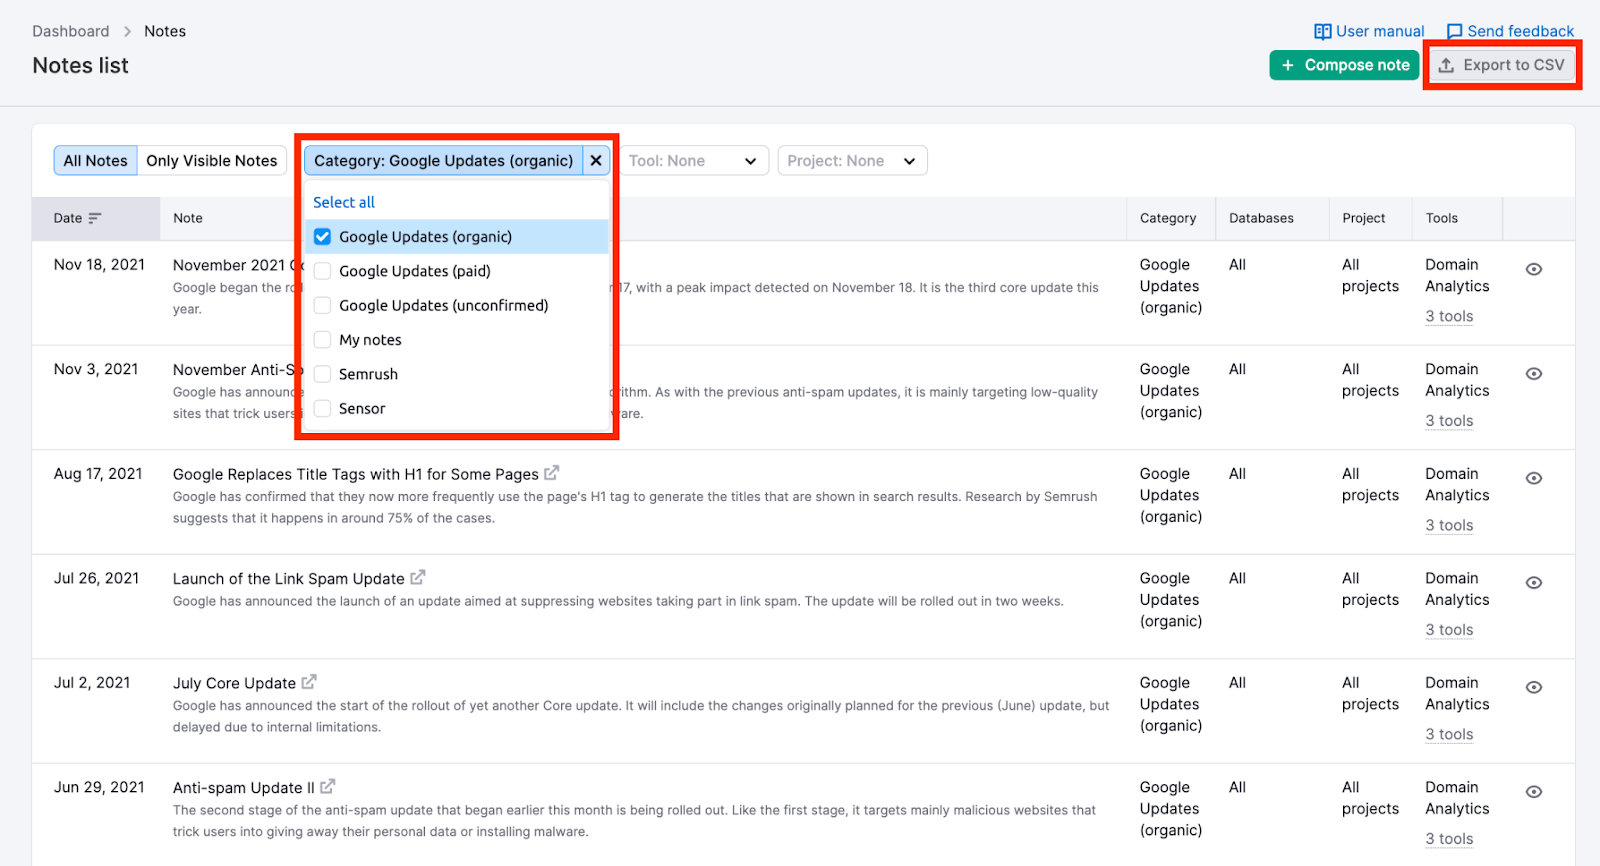
Task: Switch to Only Visible Notes tab
Action: 211,161
